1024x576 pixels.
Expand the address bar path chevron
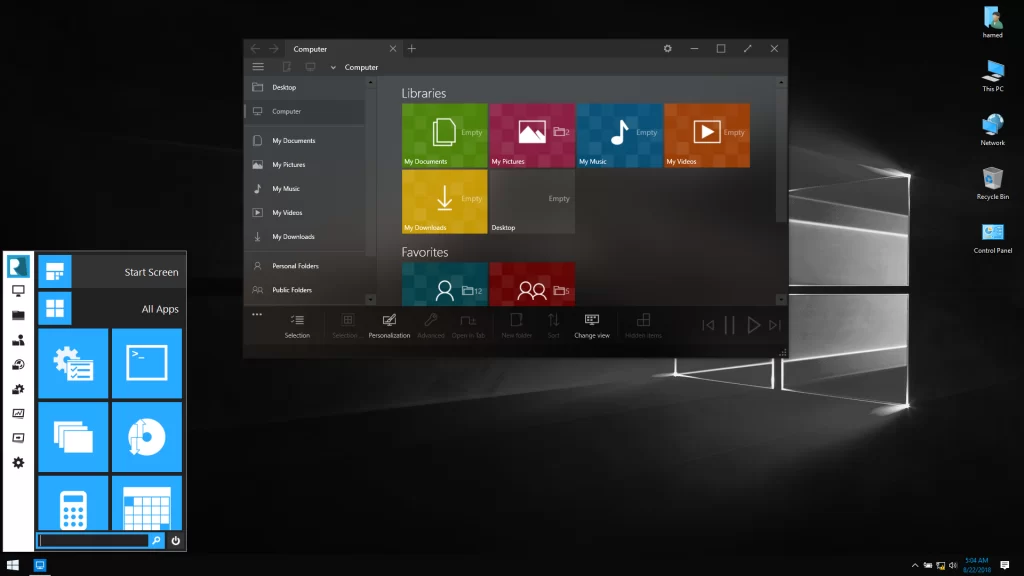(332, 67)
